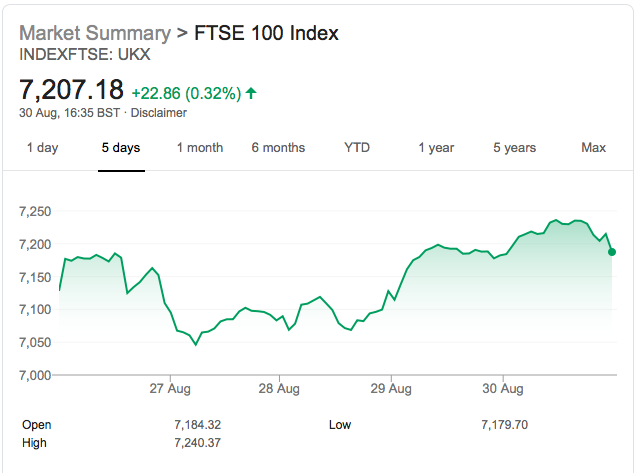This screenshot has height=473, width=635.
Task: Select the Max range tab
Action: tap(593, 147)
